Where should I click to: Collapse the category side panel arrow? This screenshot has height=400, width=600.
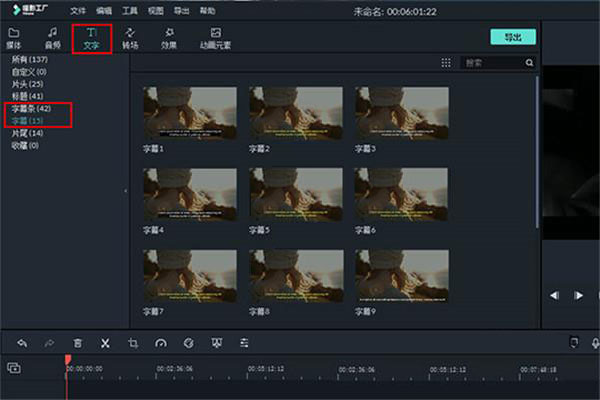(x=126, y=191)
